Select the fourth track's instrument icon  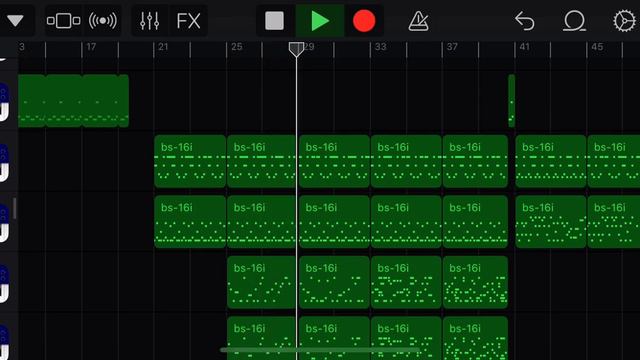[x=4, y=283]
